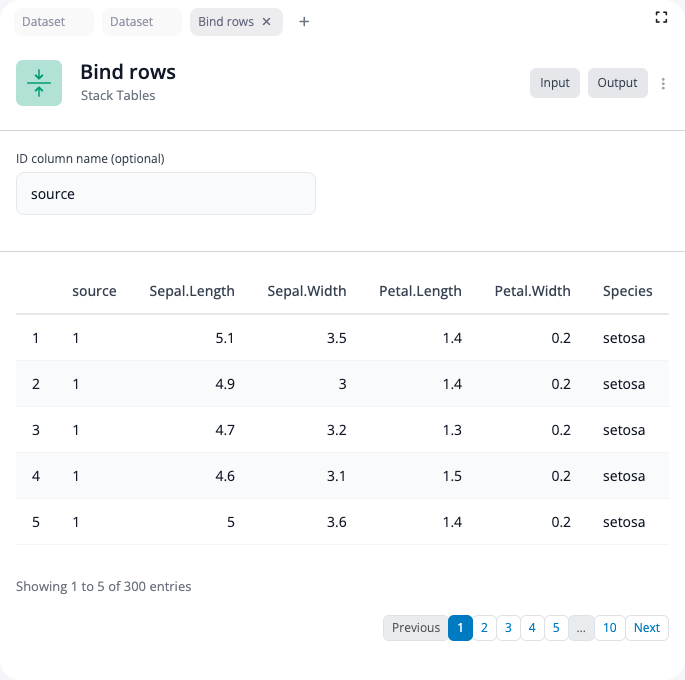Click the Output button

pyautogui.click(x=617, y=83)
